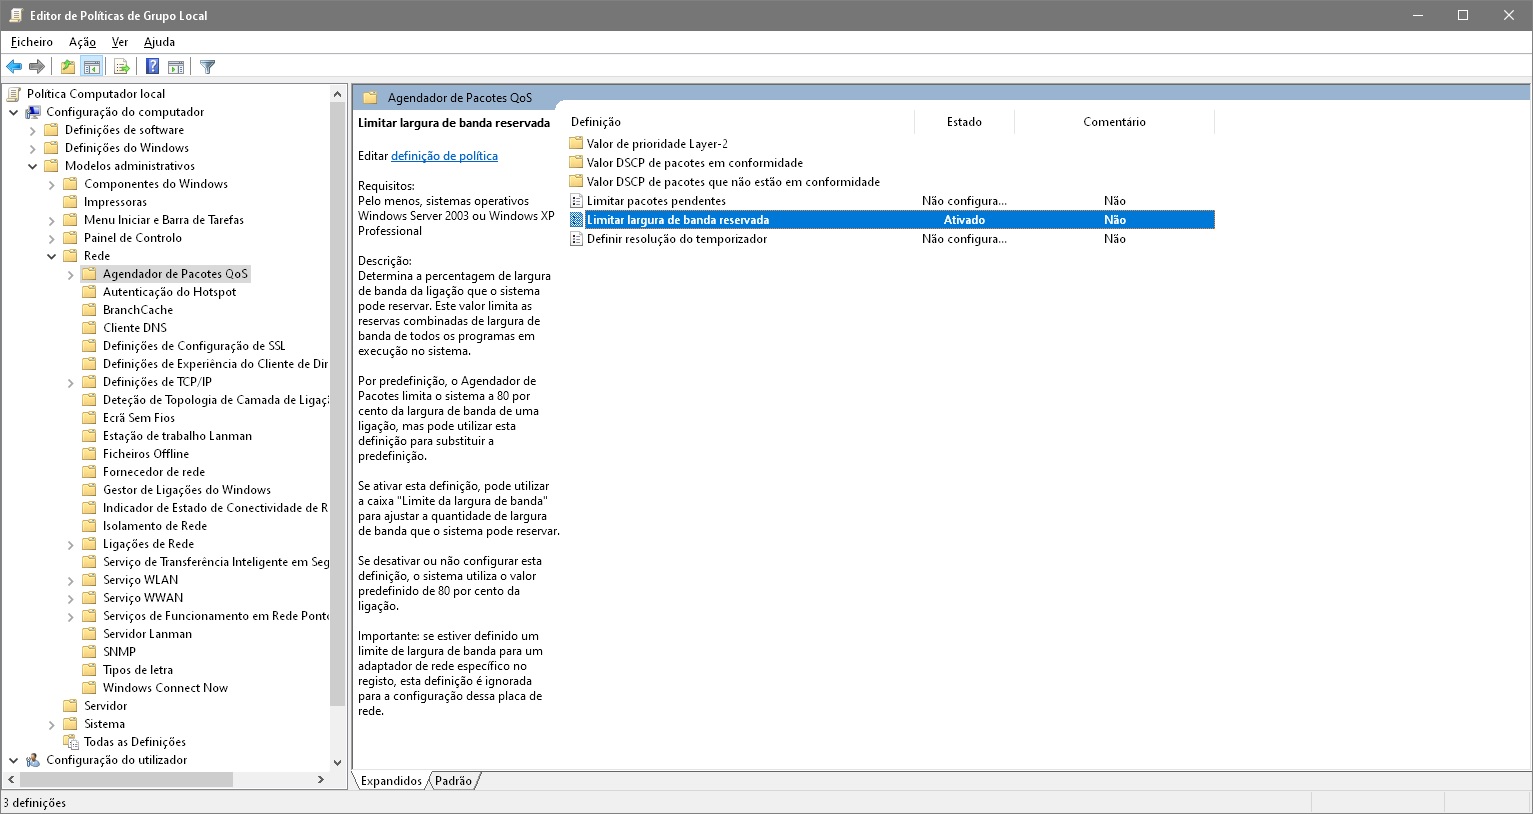The width and height of the screenshot is (1533, 814).
Task: Click the tree pane vertical scrollbar thumb
Action: [338, 405]
